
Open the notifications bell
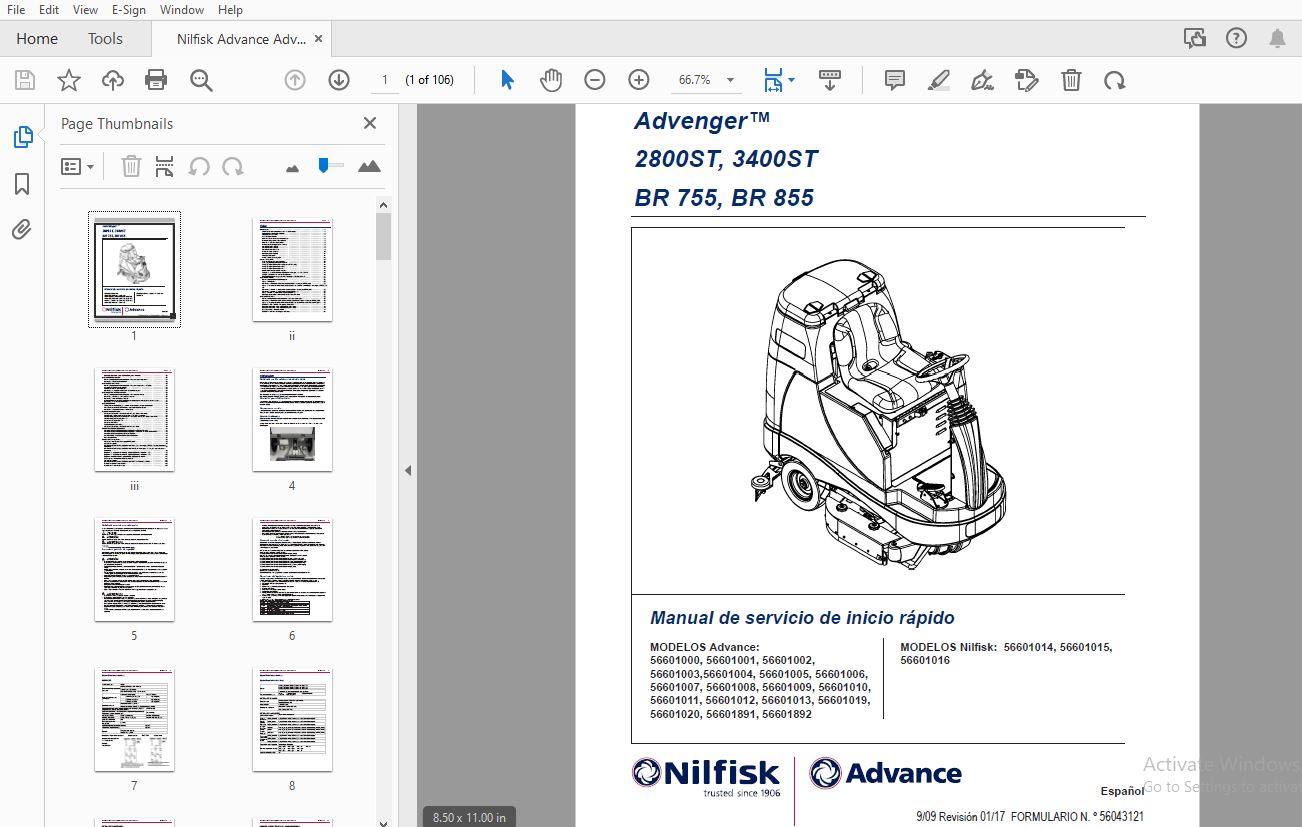(1278, 38)
